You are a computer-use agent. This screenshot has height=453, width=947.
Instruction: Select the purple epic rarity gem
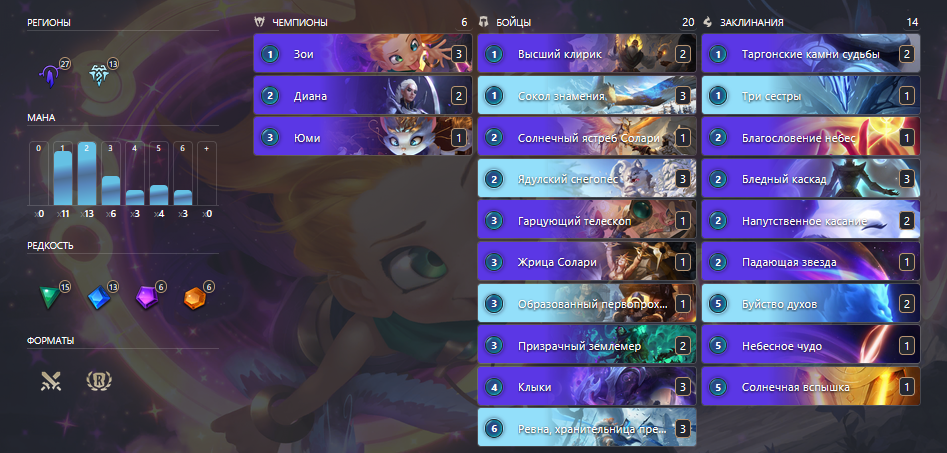click(x=147, y=298)
